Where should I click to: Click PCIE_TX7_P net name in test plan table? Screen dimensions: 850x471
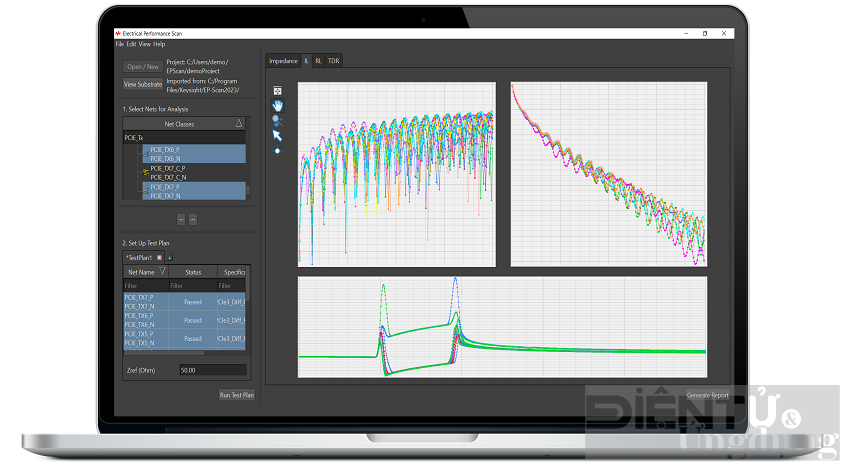139,298
